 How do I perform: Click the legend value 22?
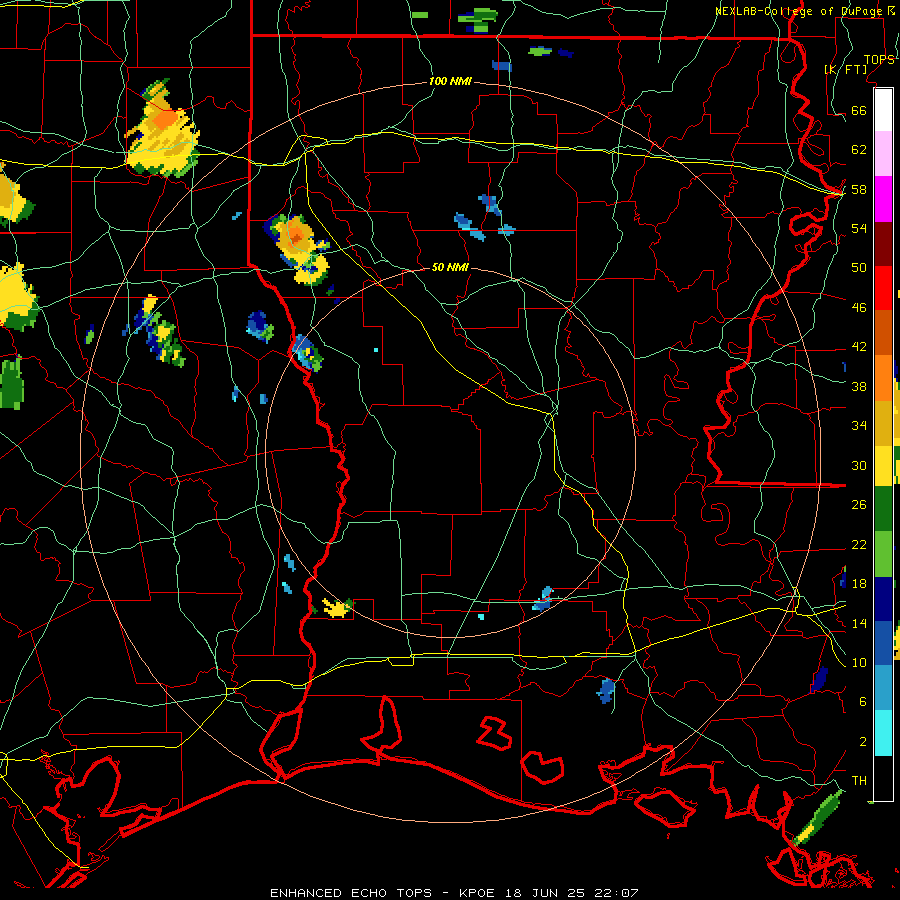pos(859,544)
